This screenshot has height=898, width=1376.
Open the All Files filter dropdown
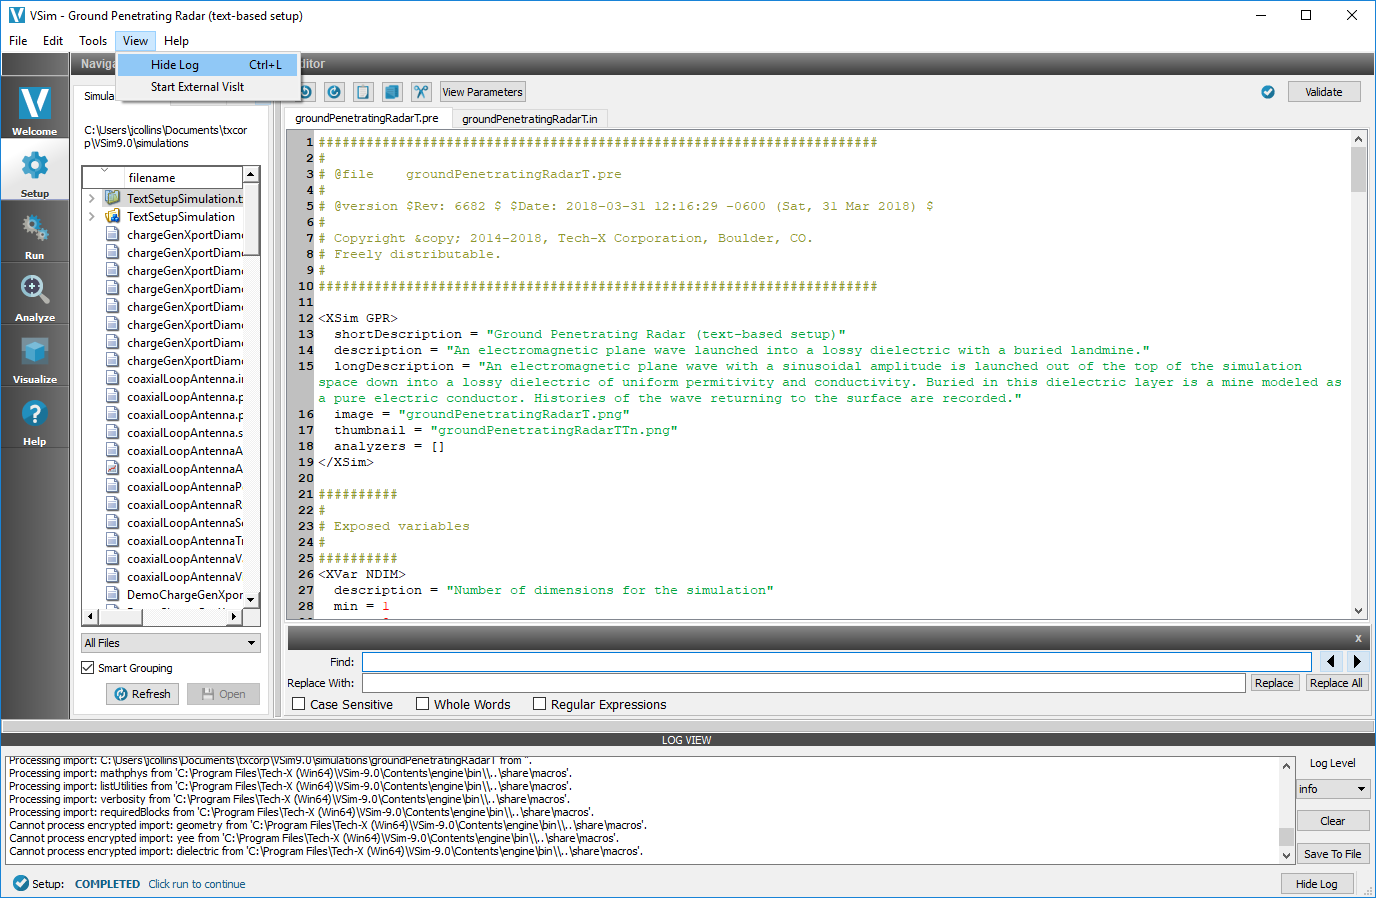coord(170,643)
